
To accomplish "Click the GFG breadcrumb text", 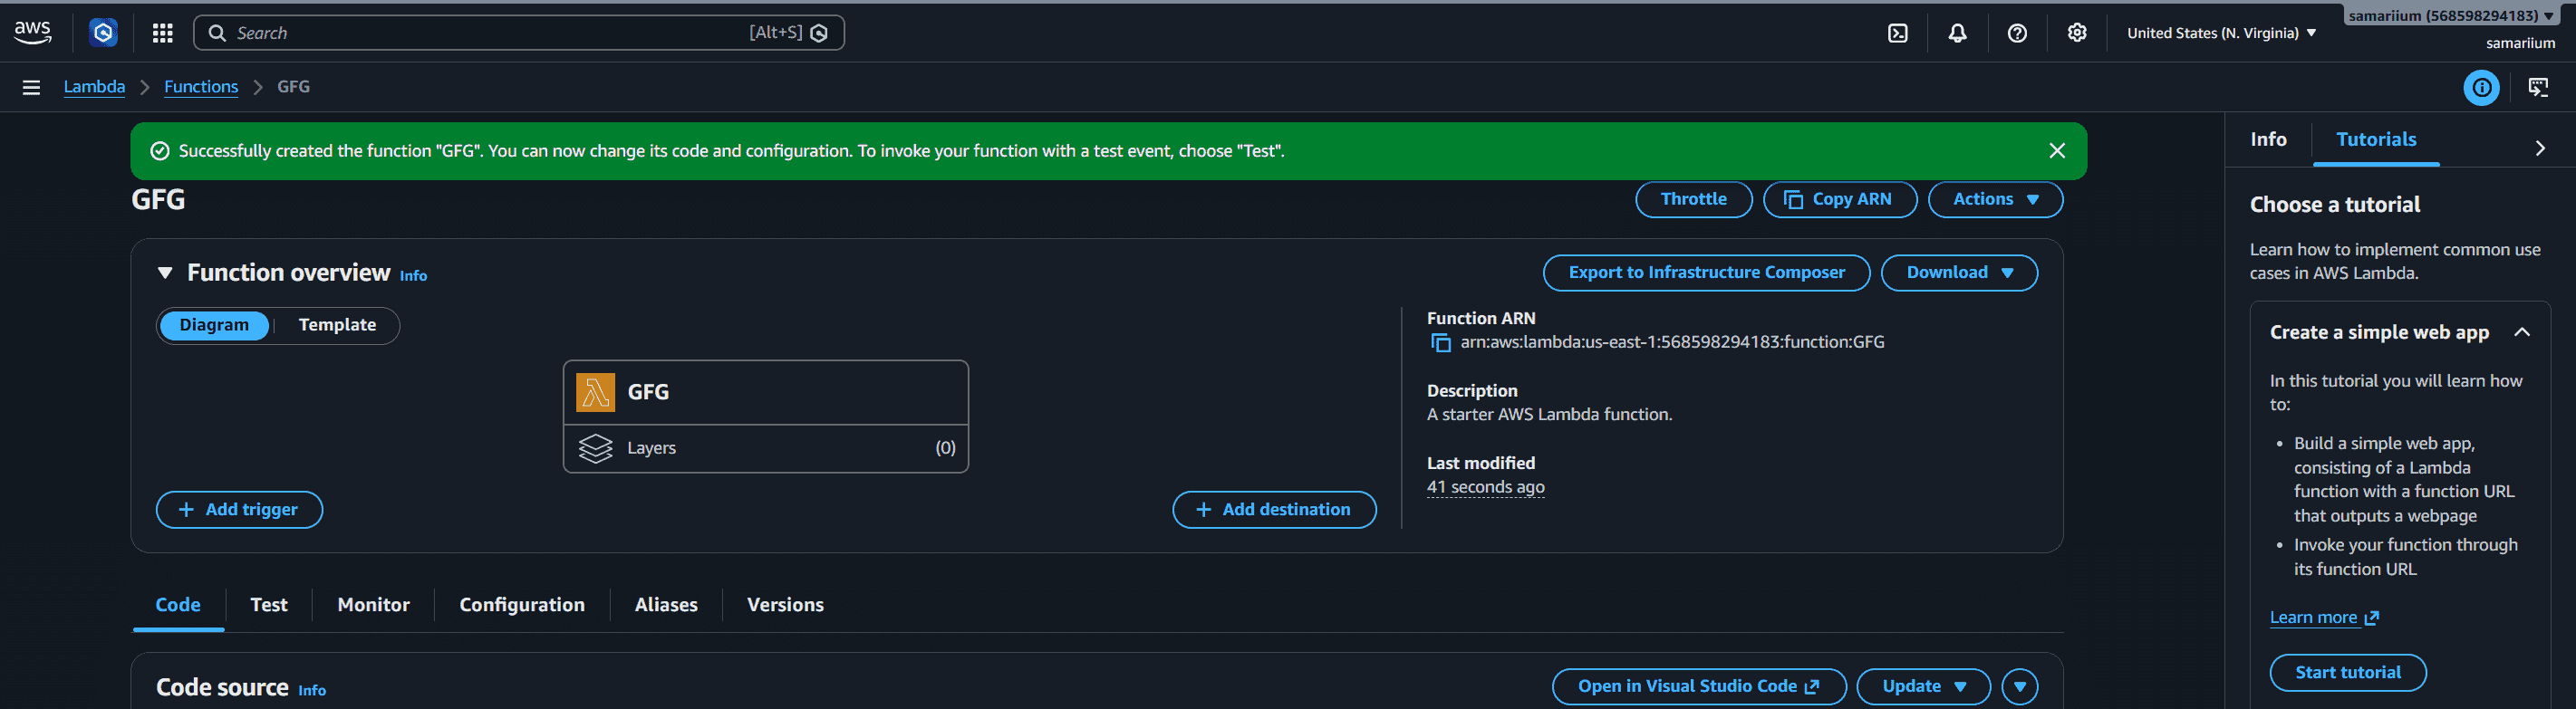I will pyautogui.click(x=293, y=87).
